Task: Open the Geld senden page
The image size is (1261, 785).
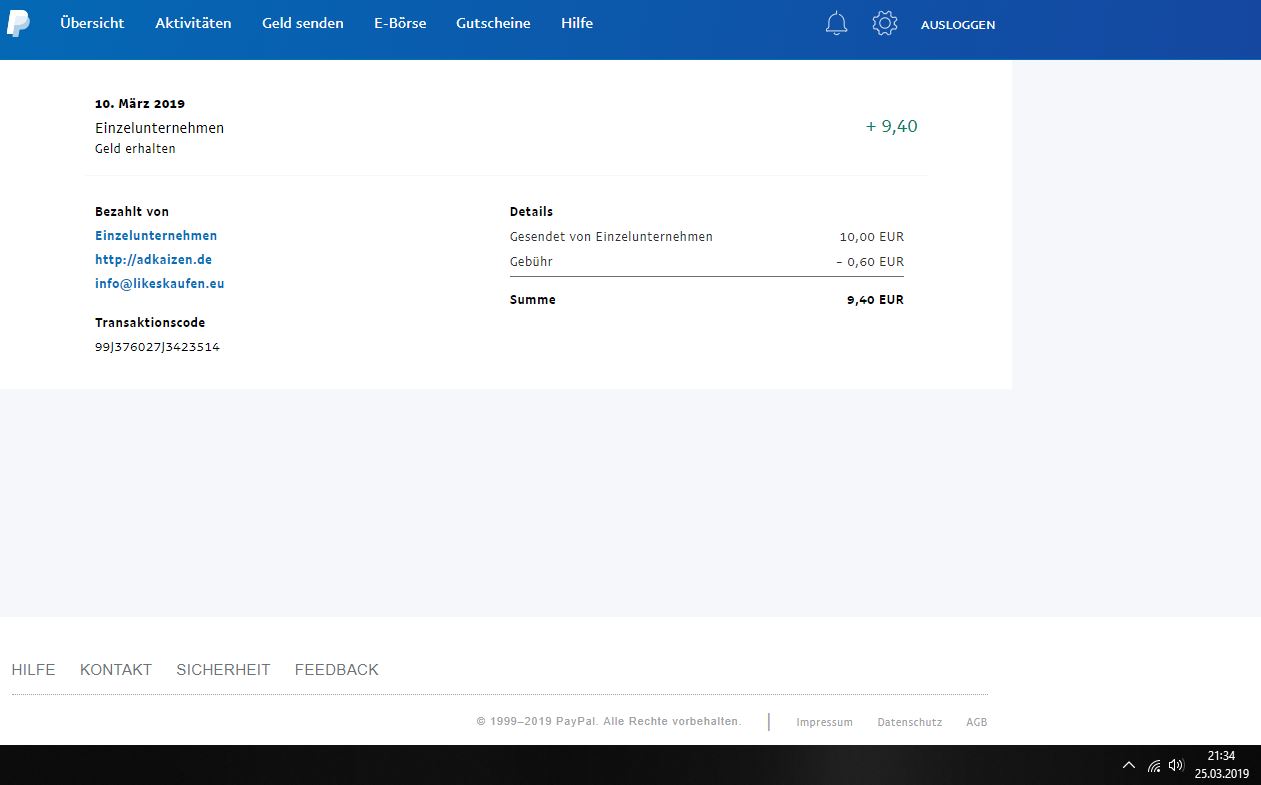Action: [302, 23]
